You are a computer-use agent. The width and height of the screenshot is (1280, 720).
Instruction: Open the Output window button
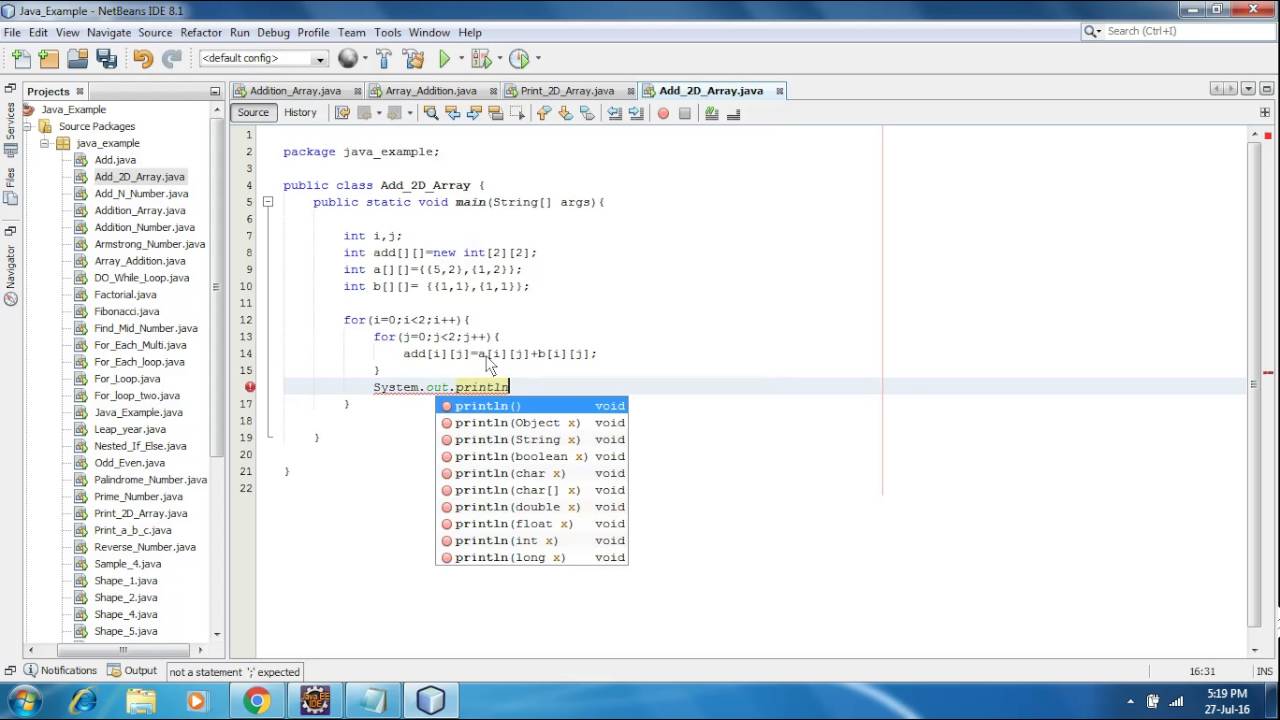(132, 671)
